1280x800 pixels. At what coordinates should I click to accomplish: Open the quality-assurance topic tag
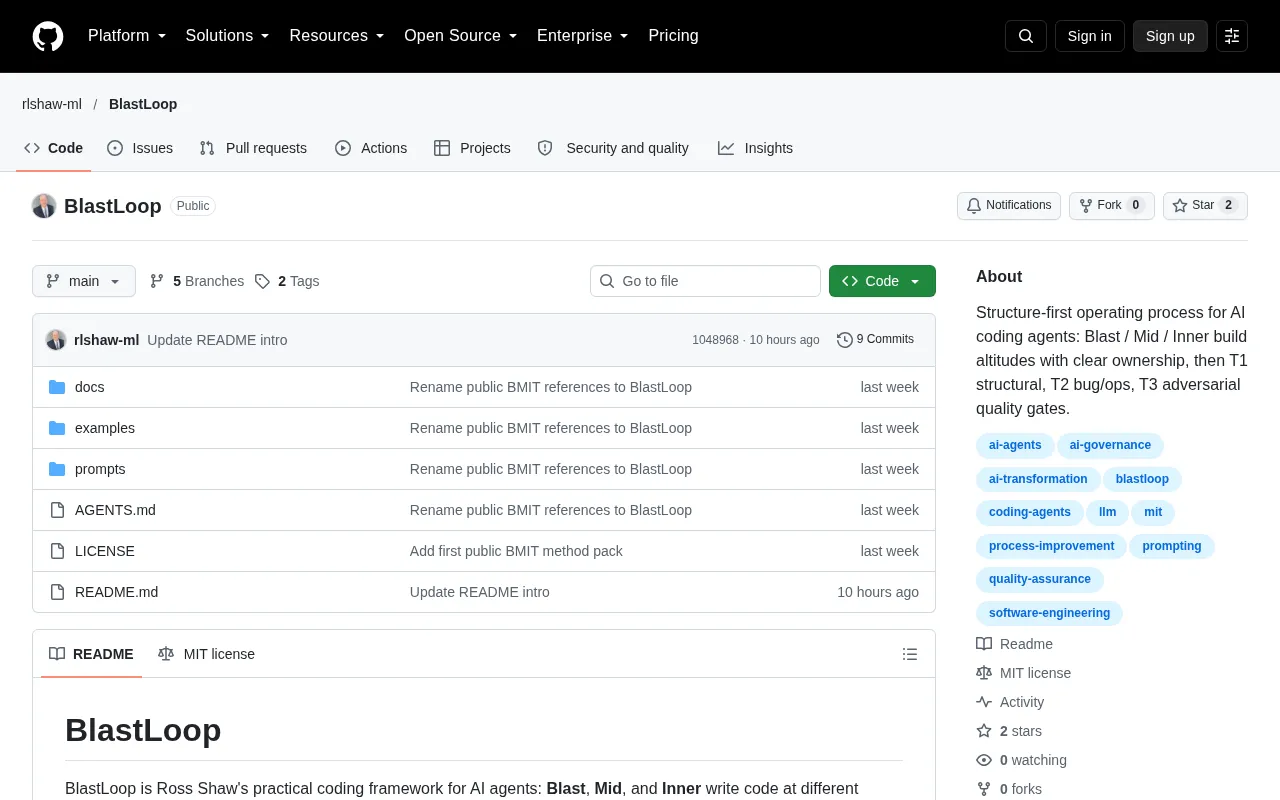pos(1040,579)
